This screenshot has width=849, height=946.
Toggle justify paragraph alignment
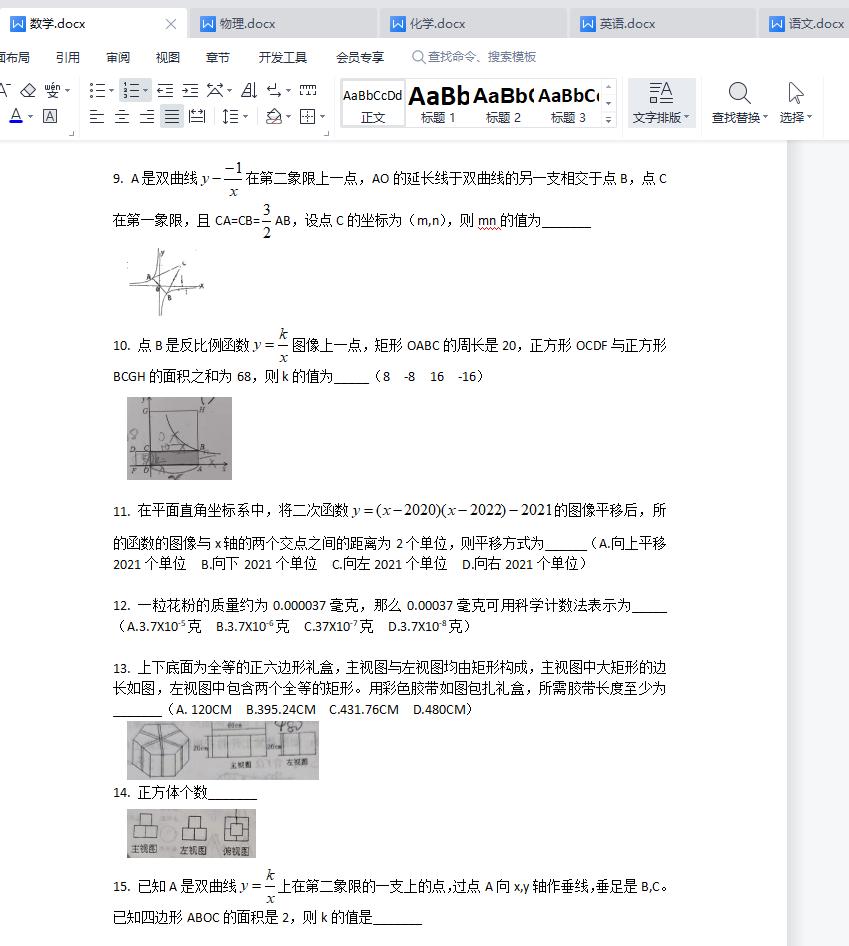coord(170,117)
